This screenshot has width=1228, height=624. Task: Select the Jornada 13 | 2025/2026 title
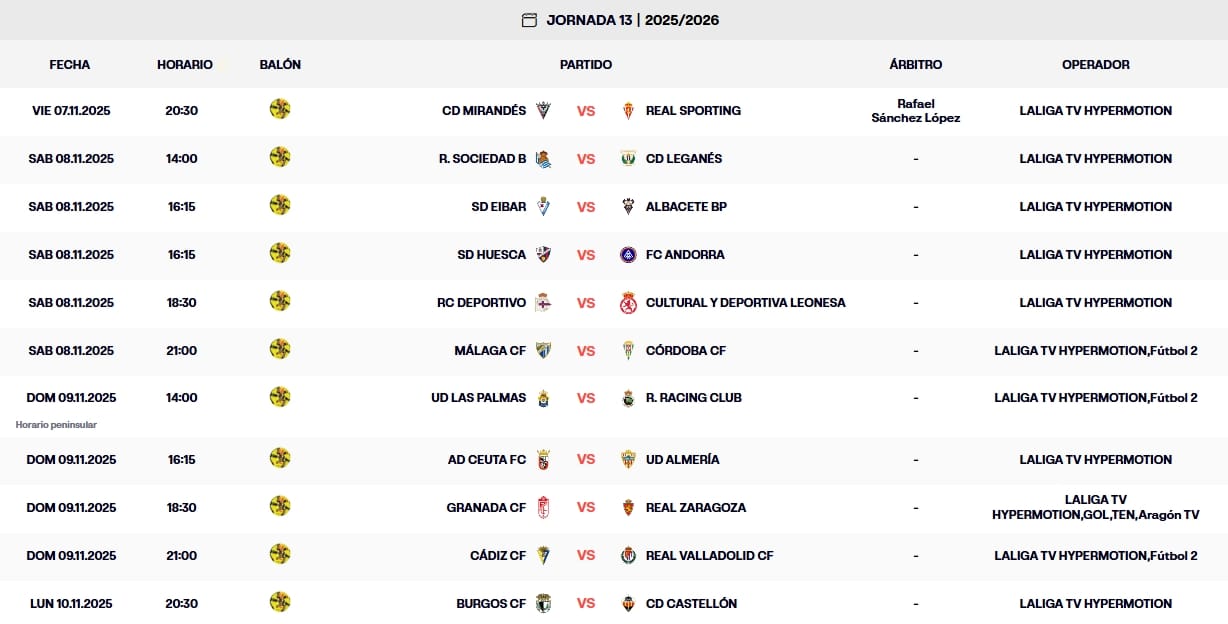coord(632,20)
